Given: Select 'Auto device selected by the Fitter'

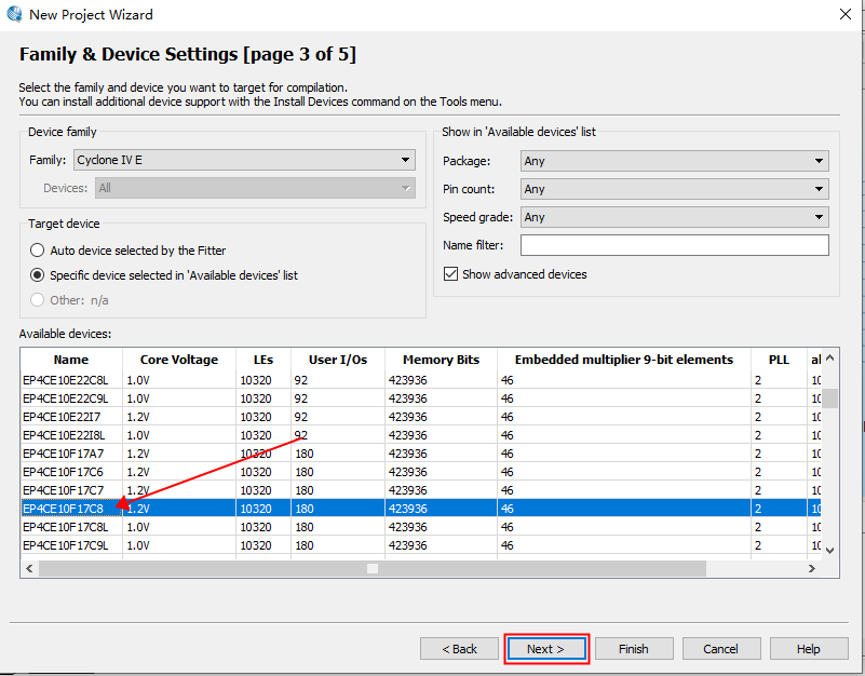Looking at the screenshot, I should coord(37,251).
